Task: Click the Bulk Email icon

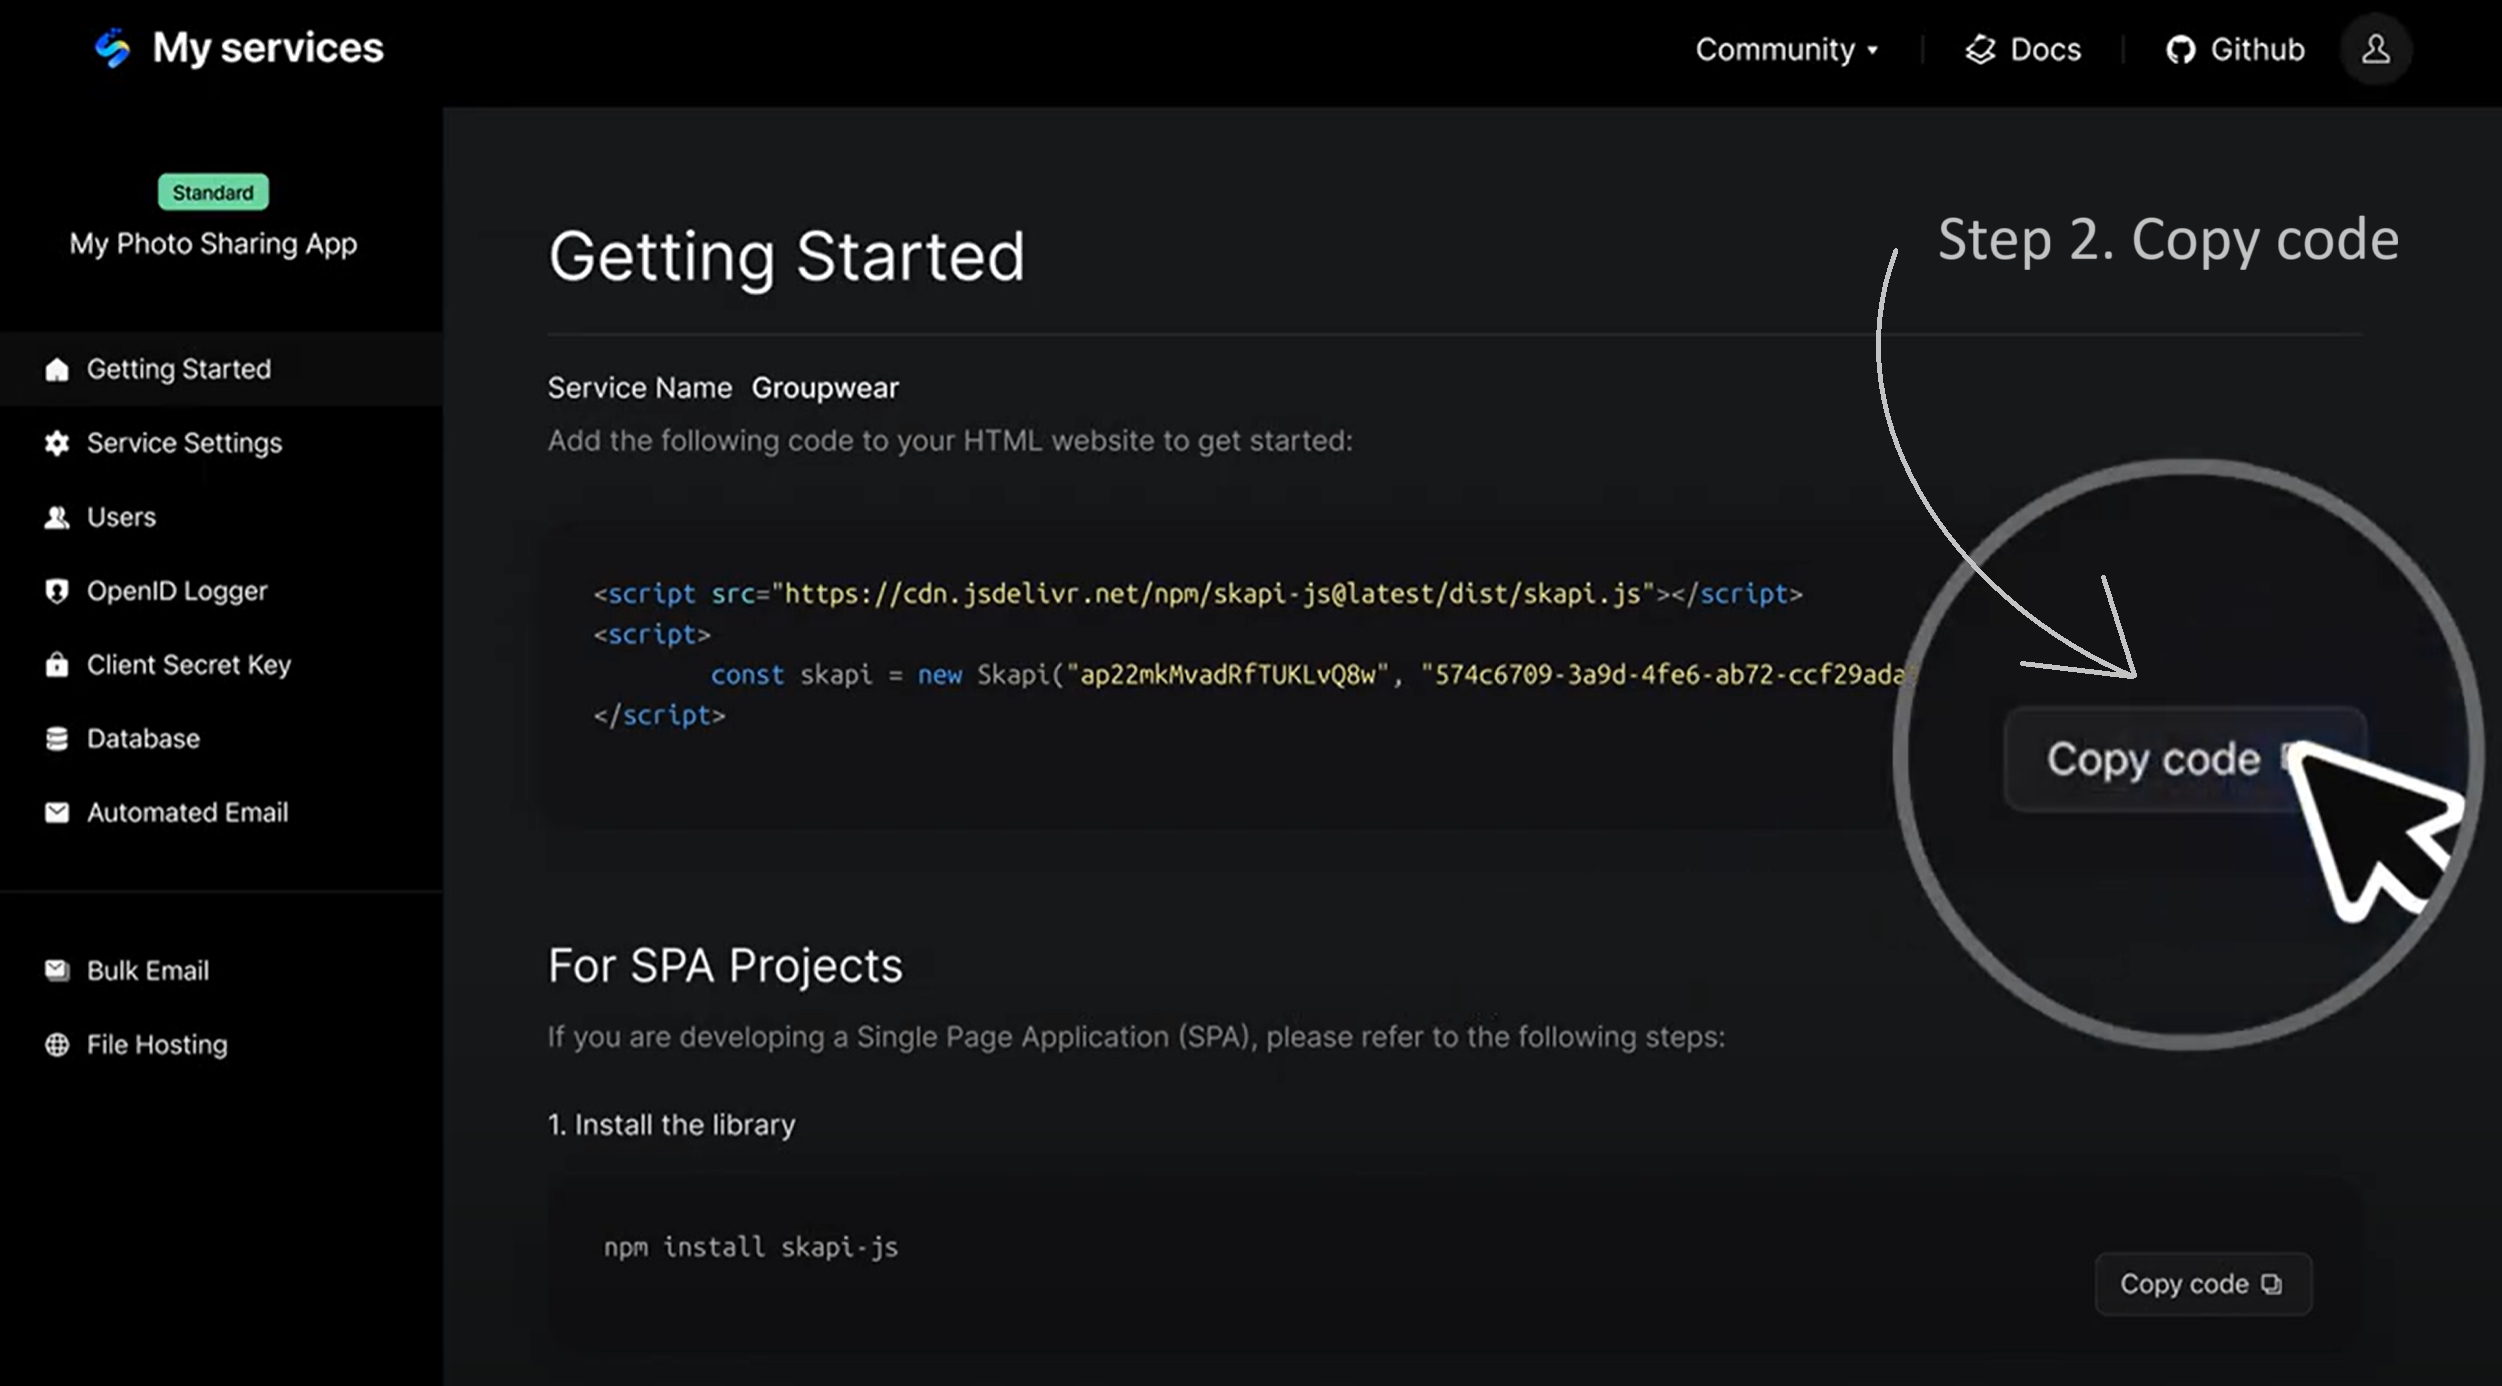Action: point(57,971)
